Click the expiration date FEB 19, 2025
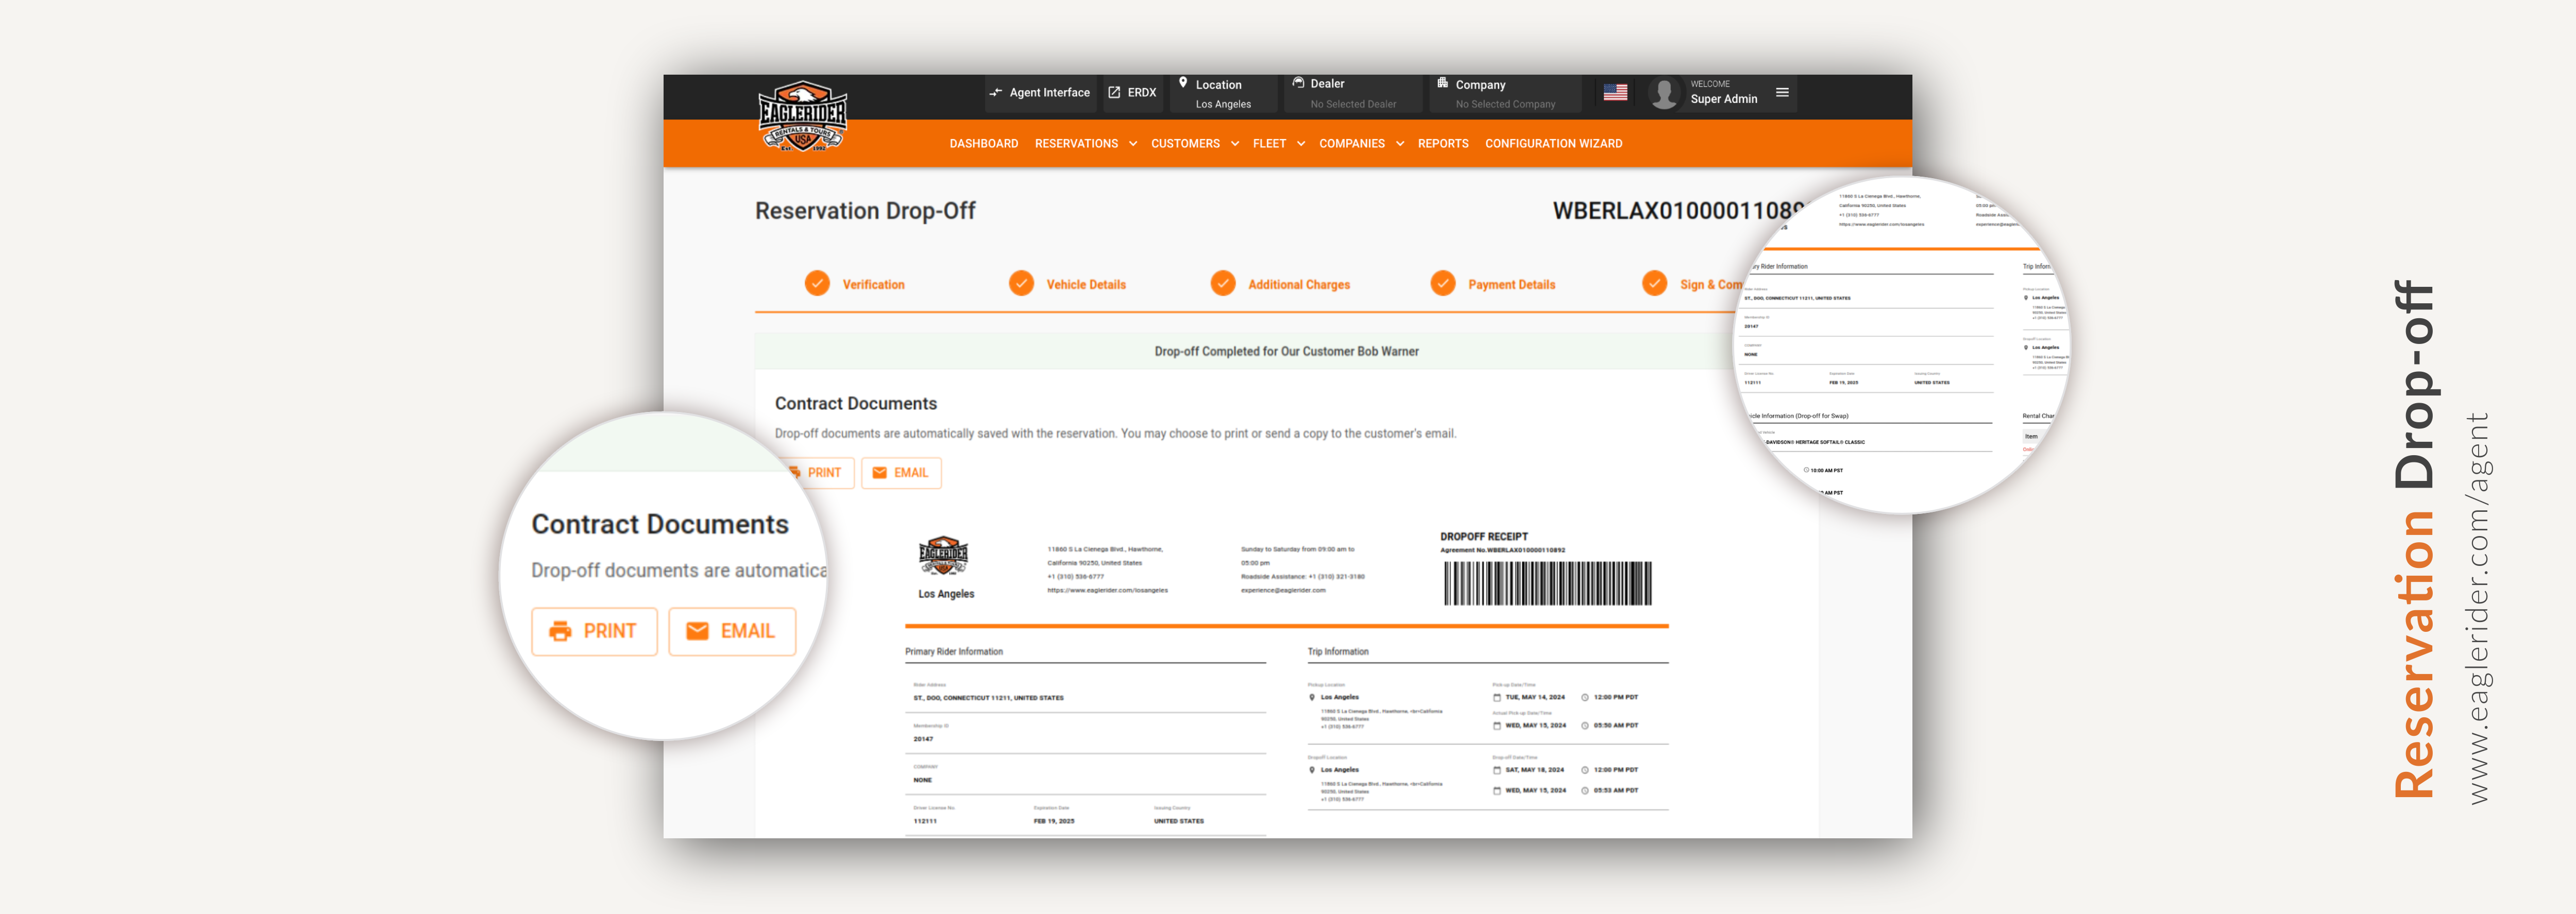This screenshot has height=914, width=2576. [1053, 821]
